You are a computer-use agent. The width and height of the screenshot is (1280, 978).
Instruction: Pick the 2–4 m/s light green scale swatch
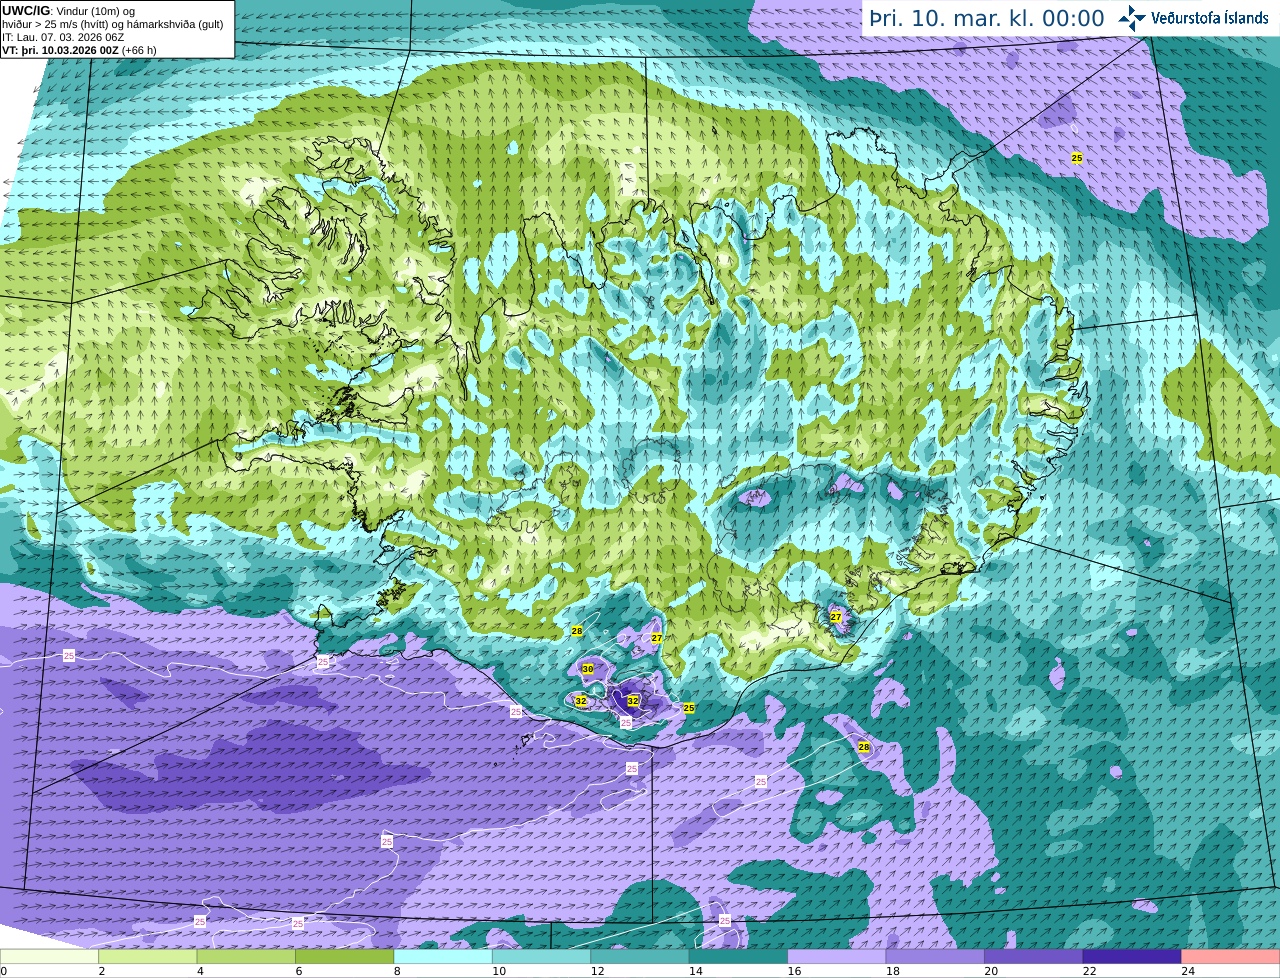(147, 956)
